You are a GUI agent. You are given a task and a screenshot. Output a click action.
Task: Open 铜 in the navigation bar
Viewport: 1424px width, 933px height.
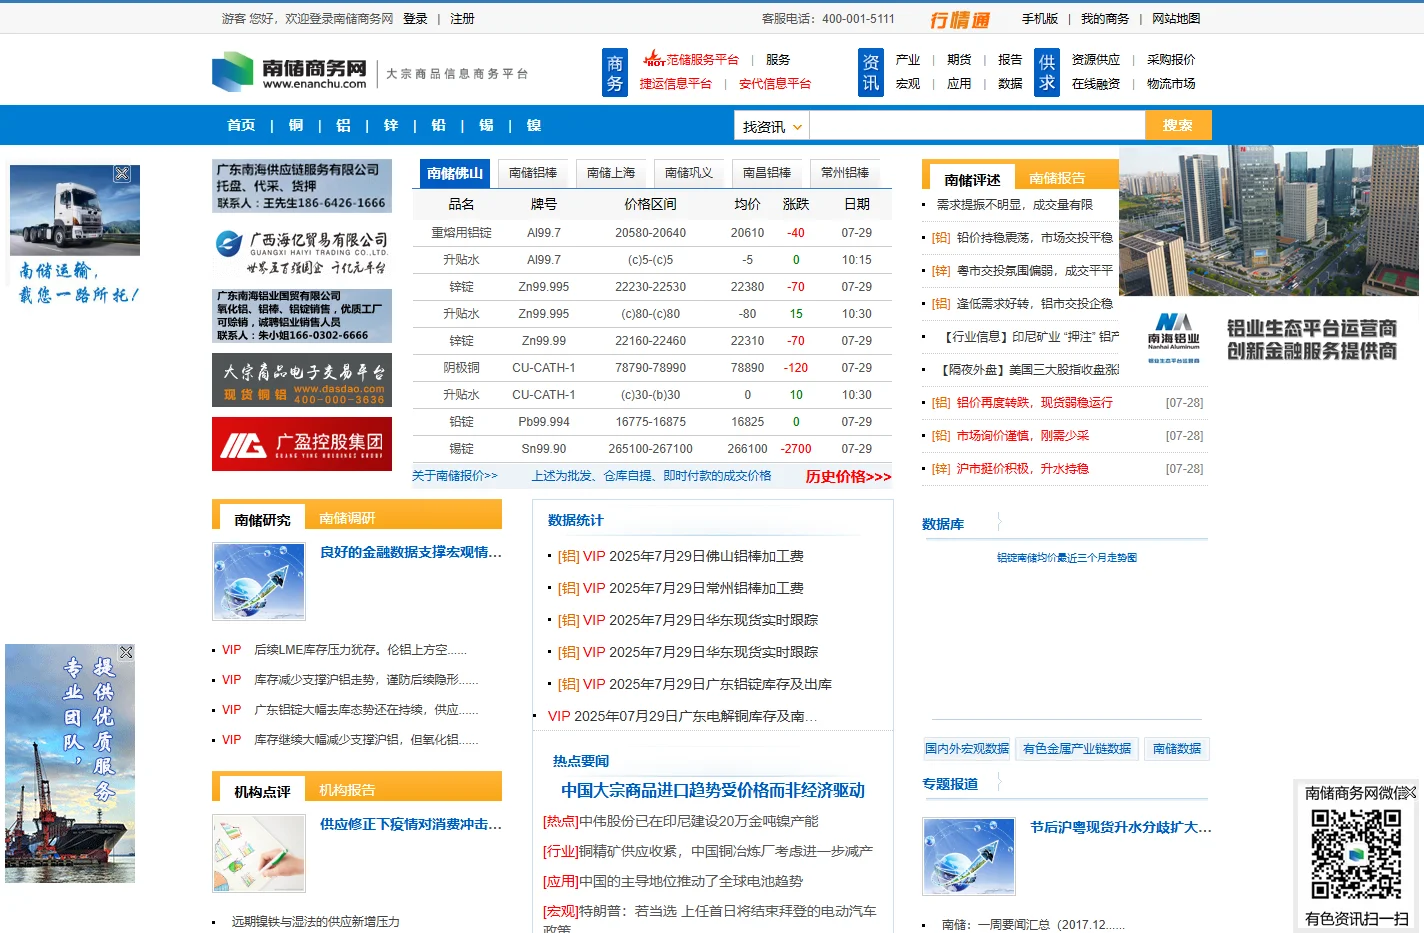coord(296,125)
